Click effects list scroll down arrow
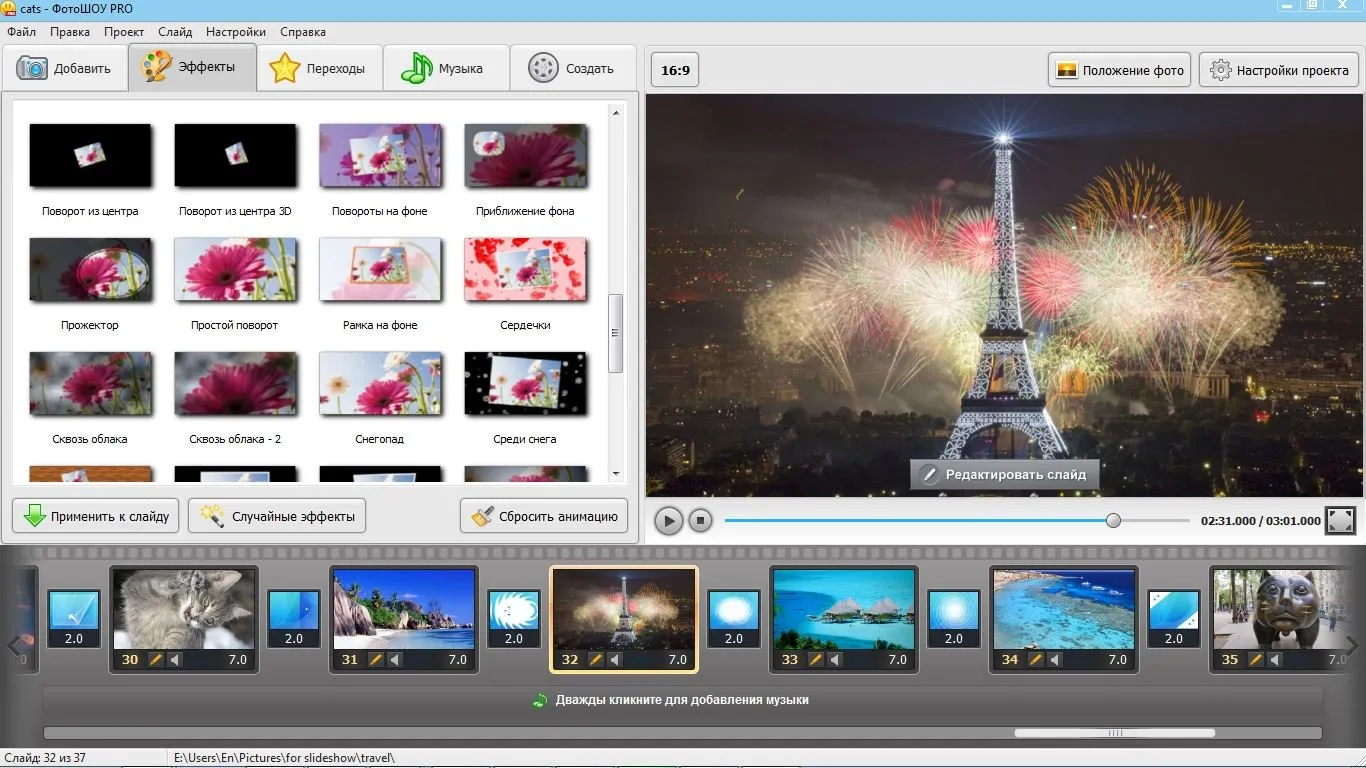 tap(616, 474)
